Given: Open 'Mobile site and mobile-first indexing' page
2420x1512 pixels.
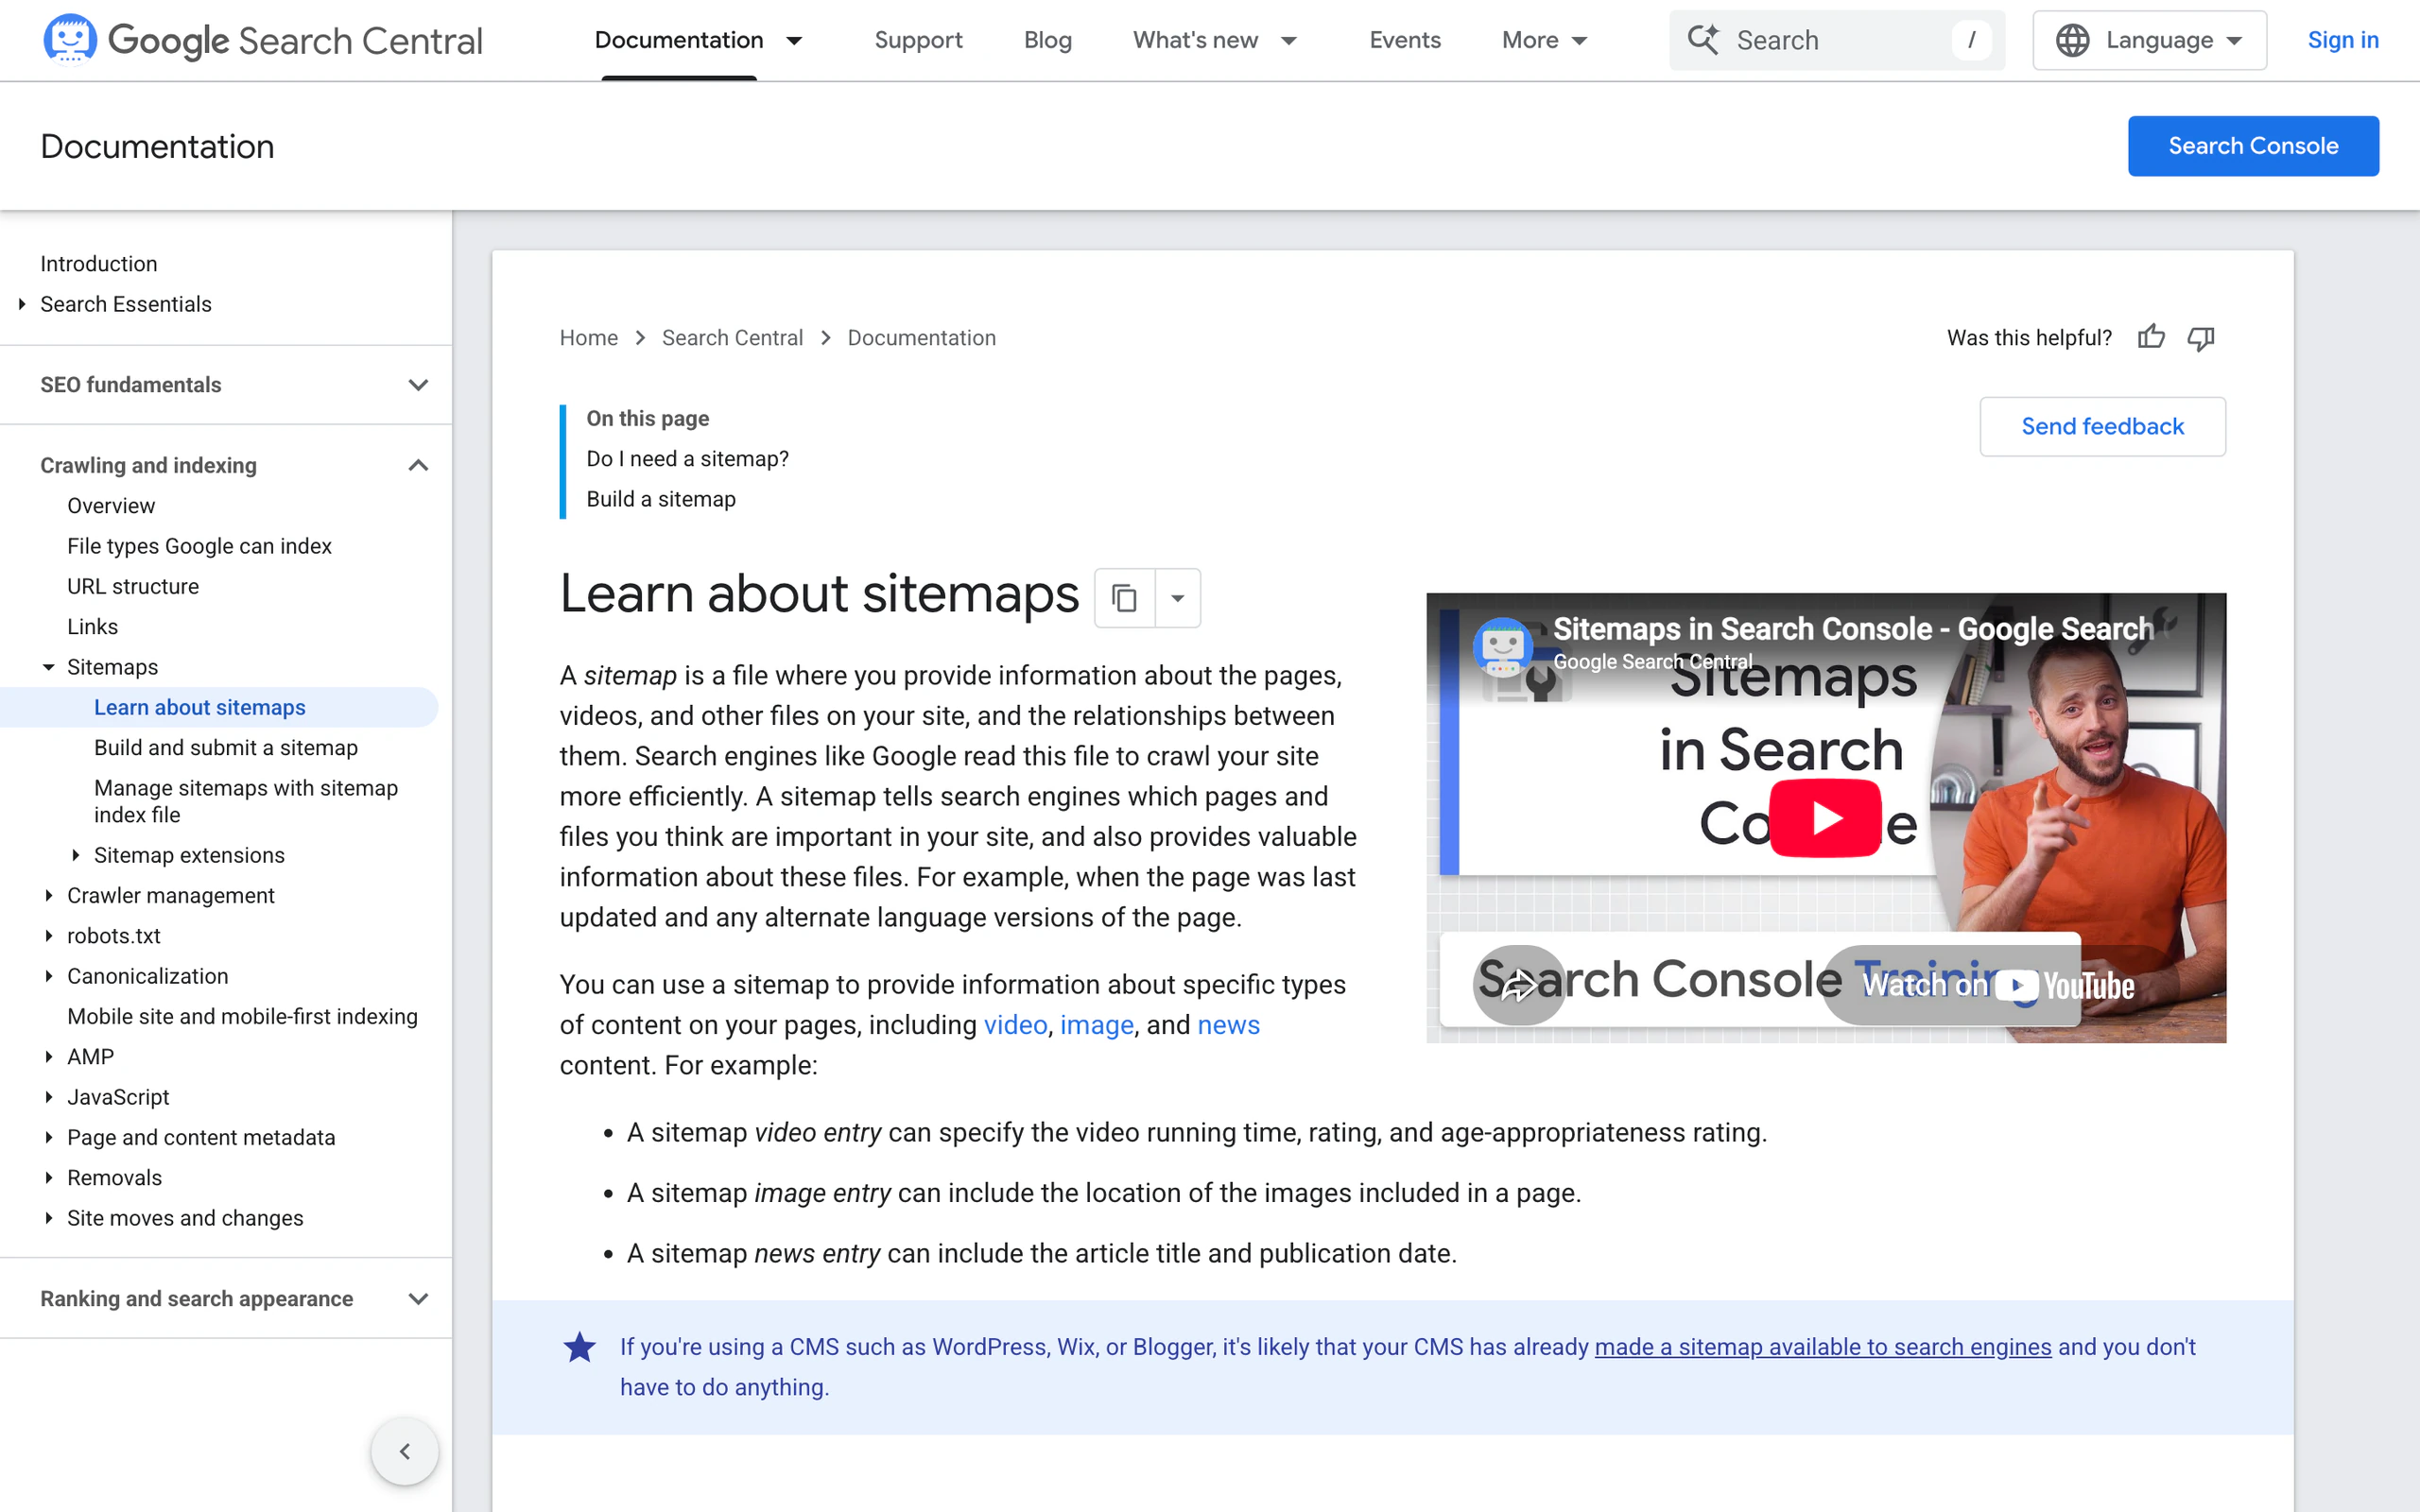Looking at the screenshot, I should click(242, 1016).
